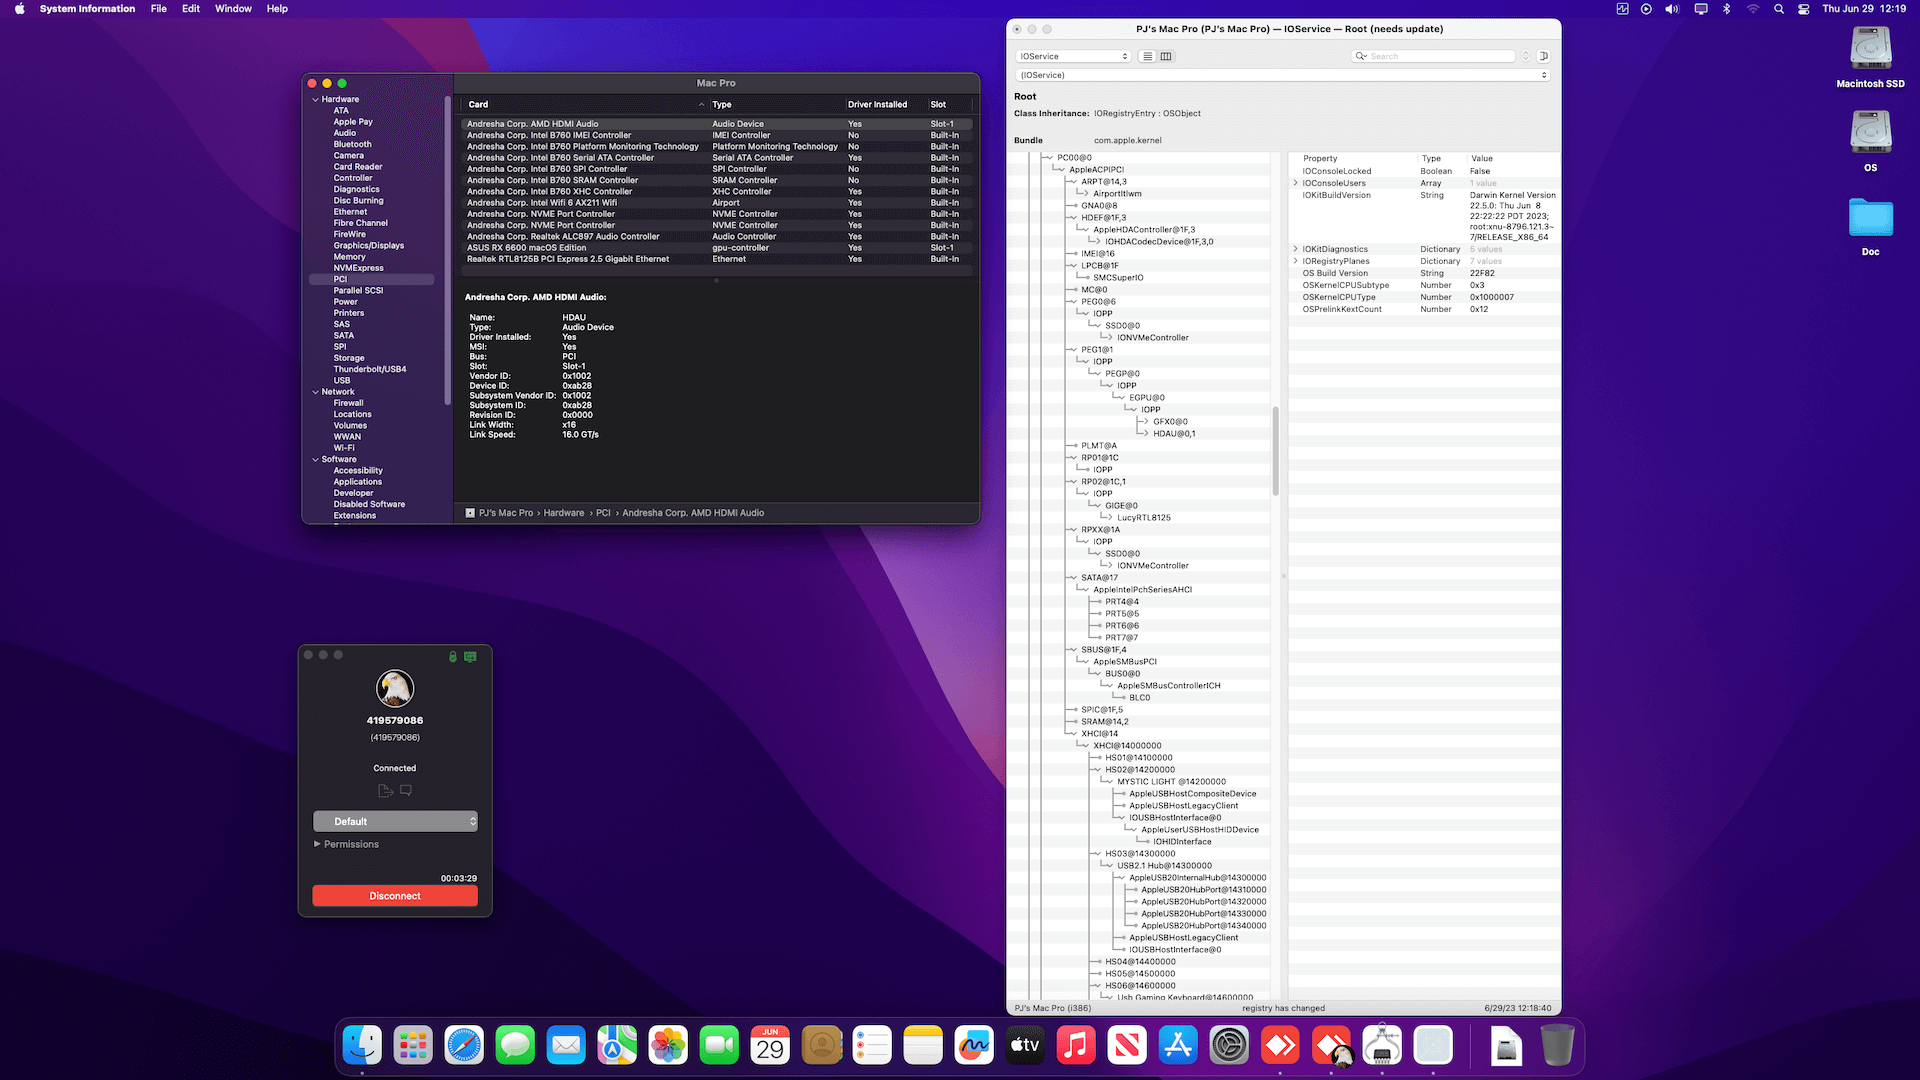Image resolution: width=1920 pixels, height=1080 pixels.
Task: Click the IORegistryExplorer tree scrollbar
Action: [1275, 450]
